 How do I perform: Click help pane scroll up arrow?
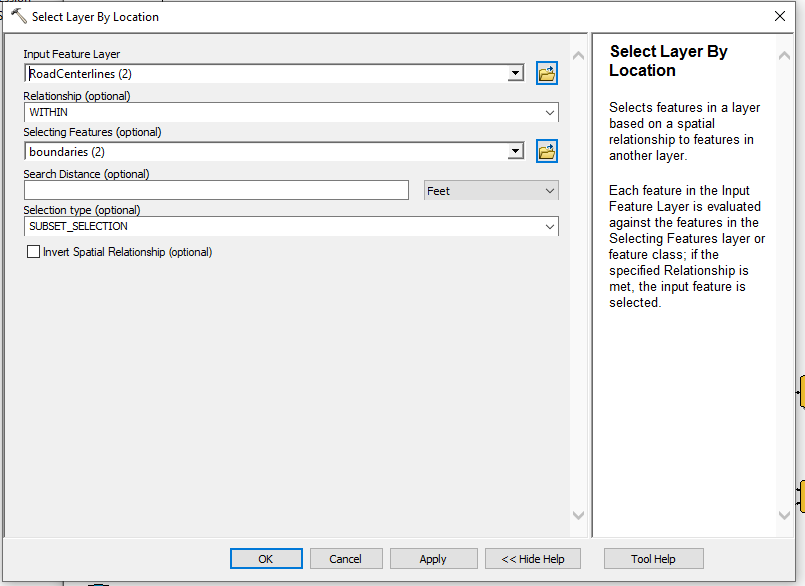coord(784,55)
